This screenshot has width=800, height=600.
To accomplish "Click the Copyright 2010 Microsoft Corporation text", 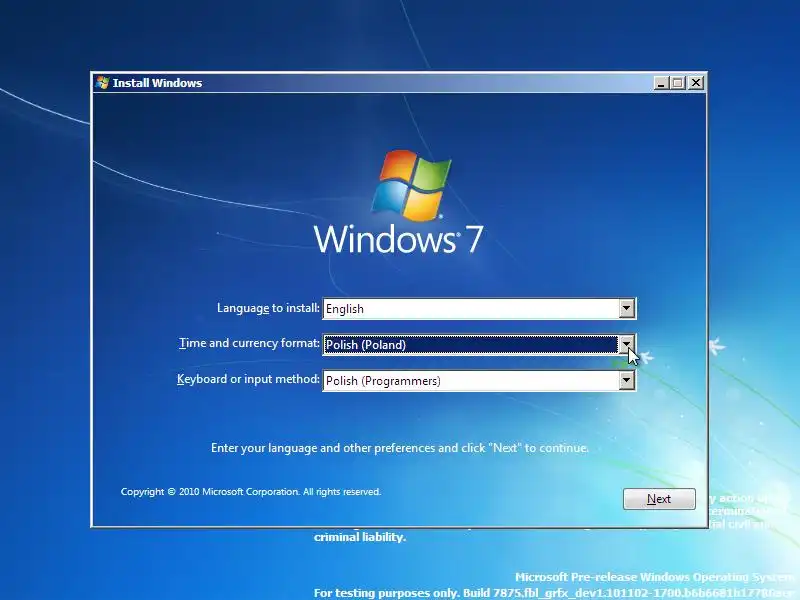I will (x=251, y=492).
